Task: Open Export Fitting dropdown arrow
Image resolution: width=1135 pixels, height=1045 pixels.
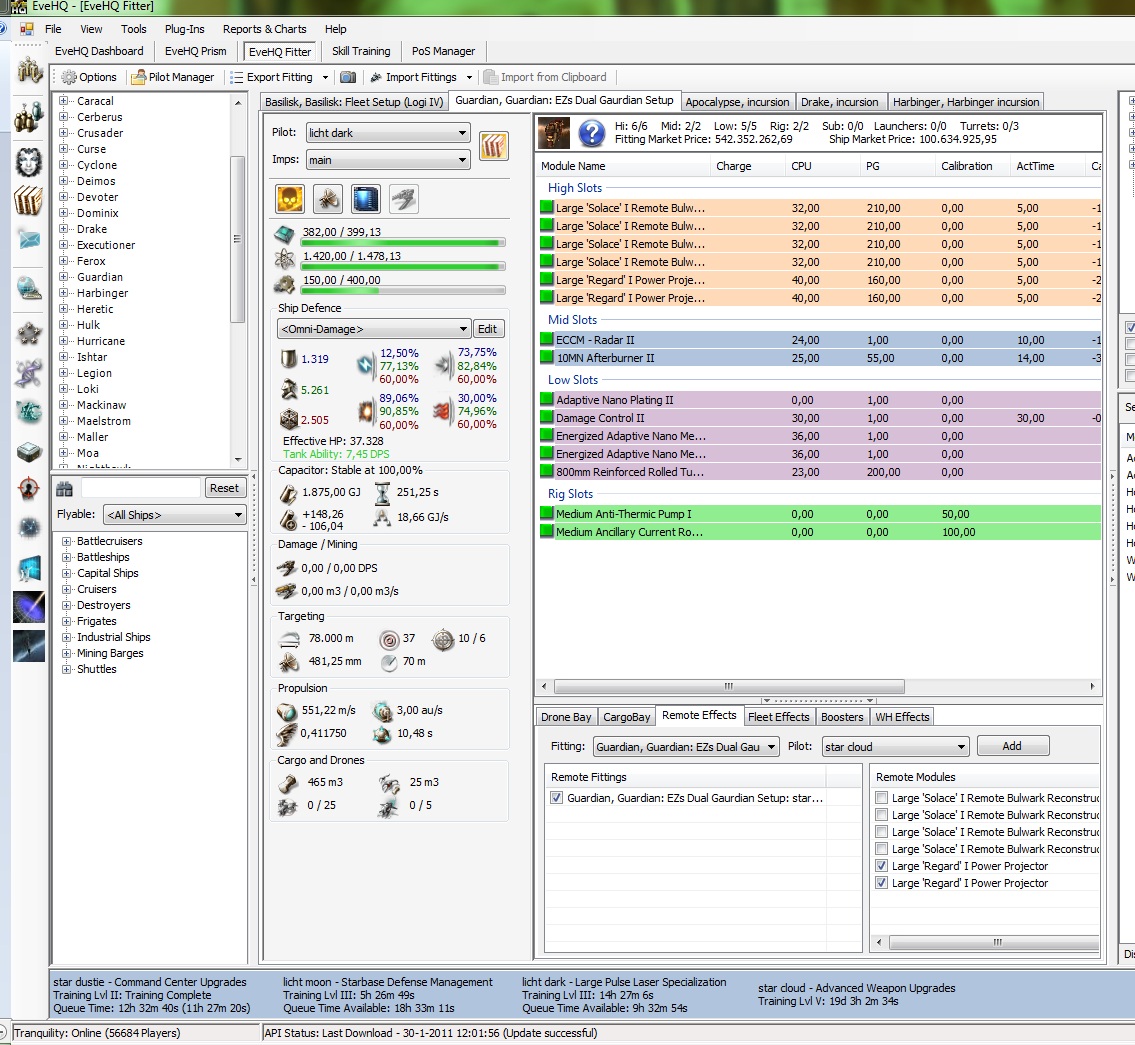Action: 325,77
